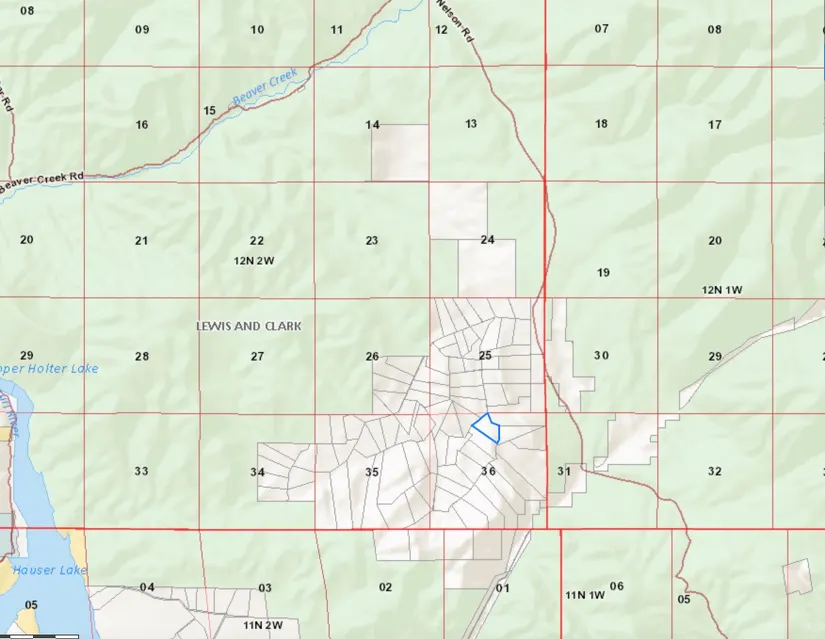825x639 pixels.
Task: Click section number 31 label
Action: pyautogui.click(x=564, y=471)
